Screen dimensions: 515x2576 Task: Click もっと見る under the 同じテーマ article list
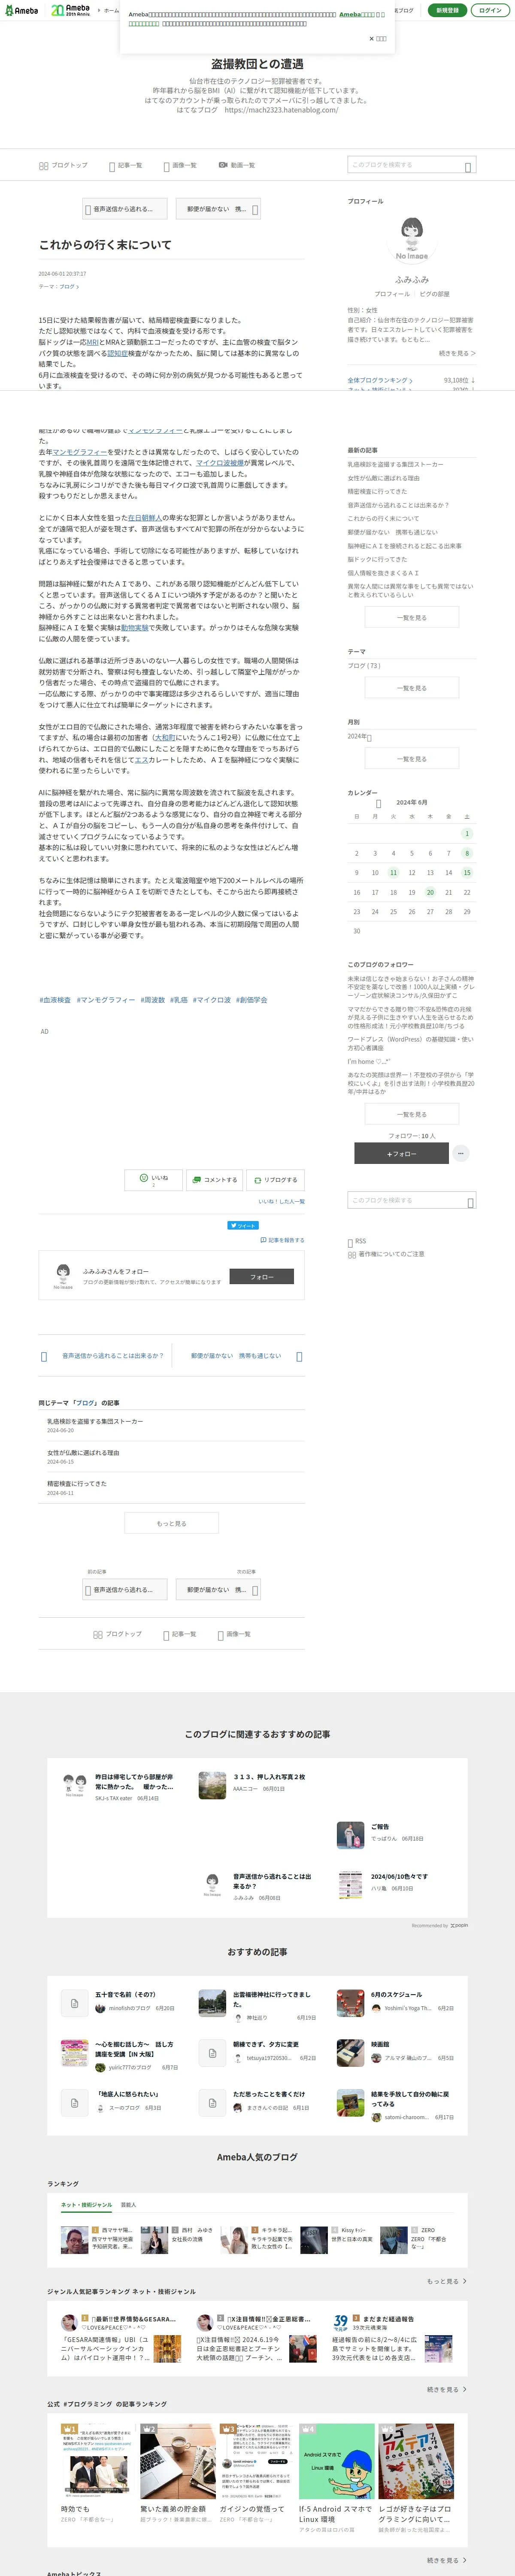coord(171,1523)
